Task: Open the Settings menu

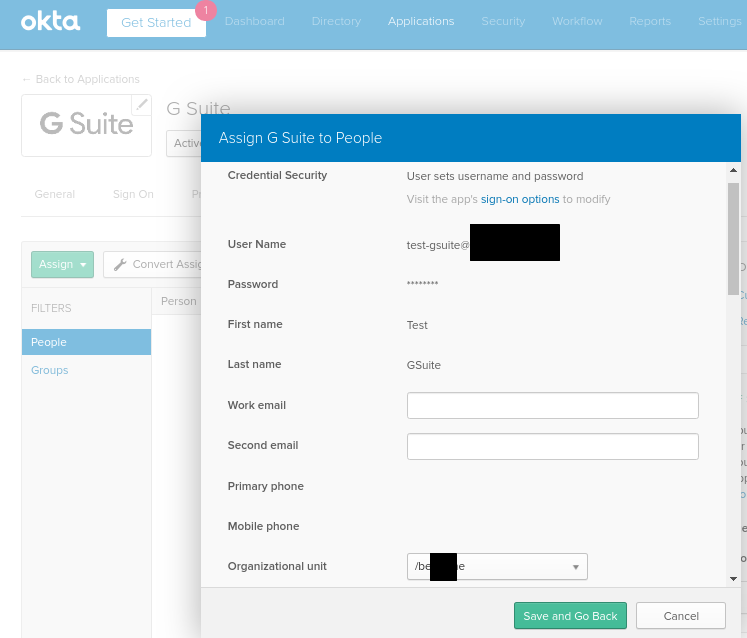Action: 720,21
